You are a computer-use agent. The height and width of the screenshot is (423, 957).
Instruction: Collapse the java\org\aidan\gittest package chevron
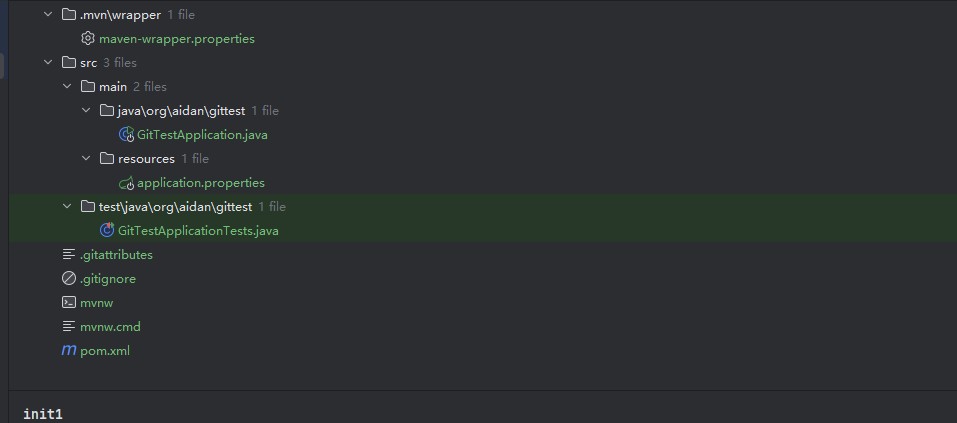87,111
